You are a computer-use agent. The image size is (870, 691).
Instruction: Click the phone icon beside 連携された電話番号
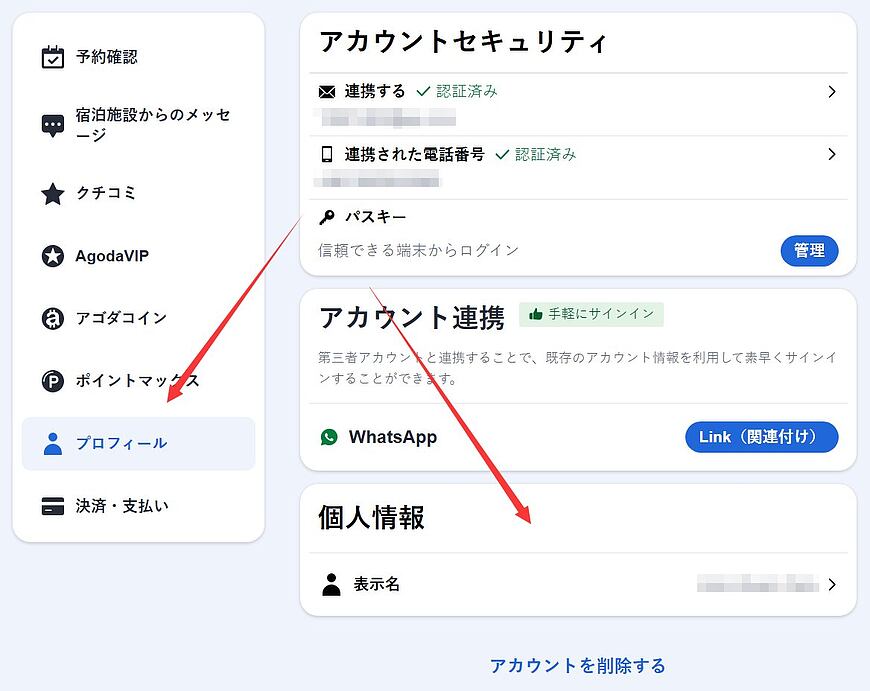tap(327, 154)
